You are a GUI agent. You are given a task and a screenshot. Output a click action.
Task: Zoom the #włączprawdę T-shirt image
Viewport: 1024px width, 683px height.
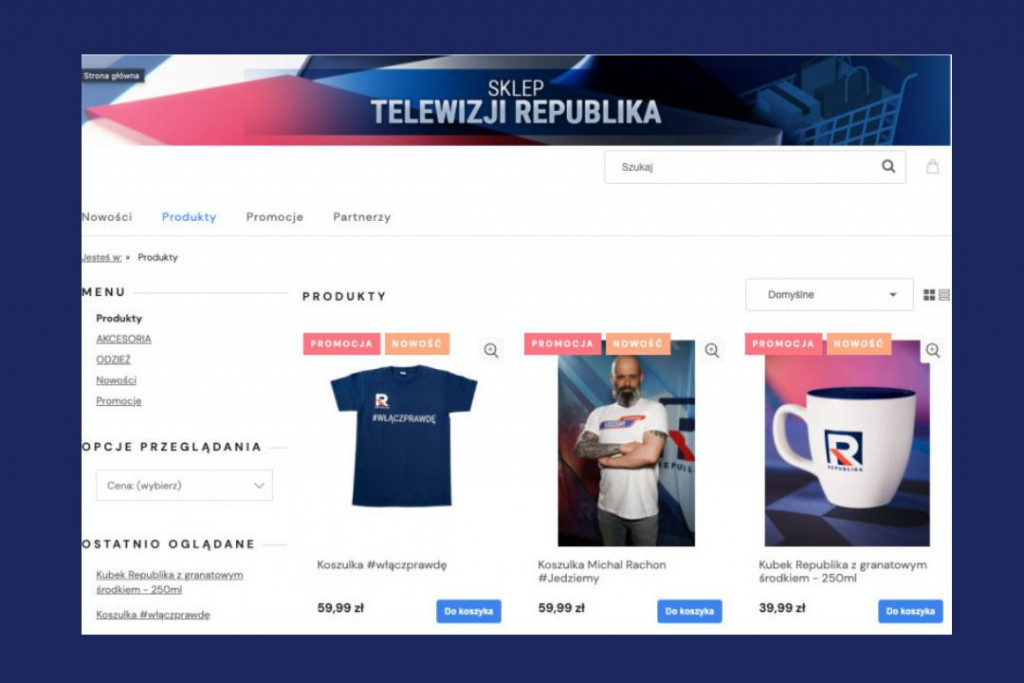491,351
